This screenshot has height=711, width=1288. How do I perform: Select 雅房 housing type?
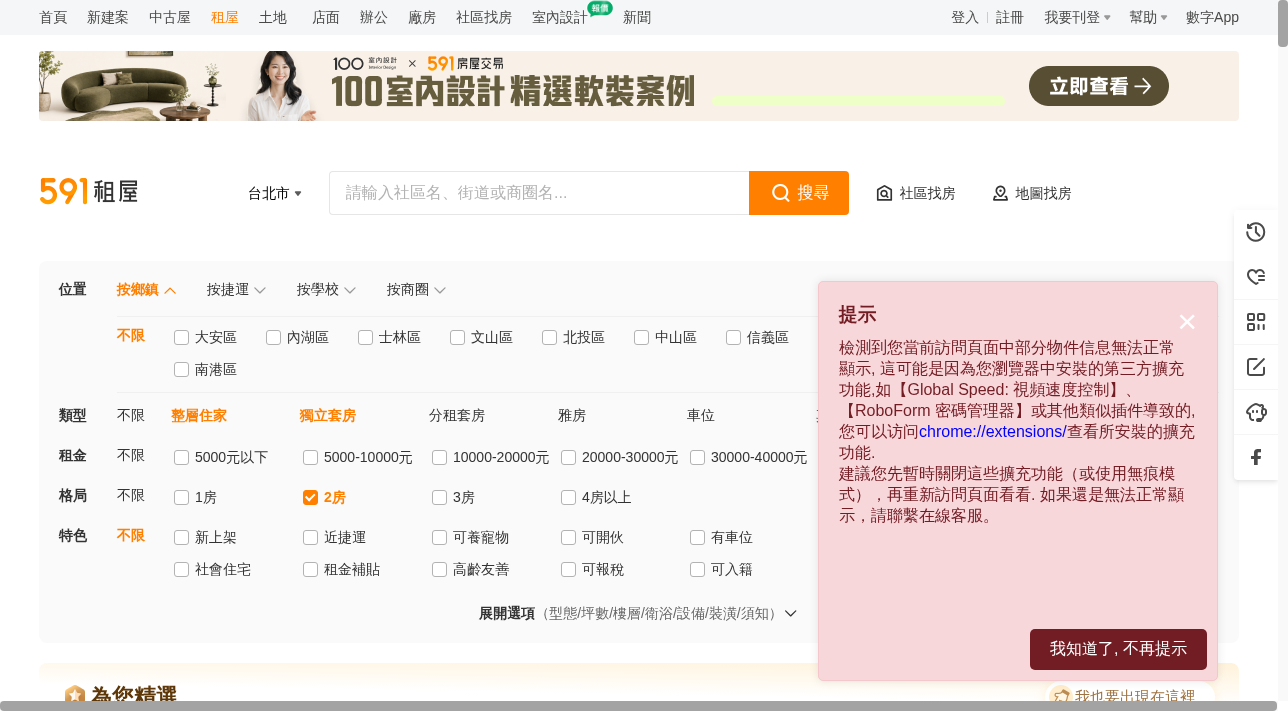click(x=572, y=415)
